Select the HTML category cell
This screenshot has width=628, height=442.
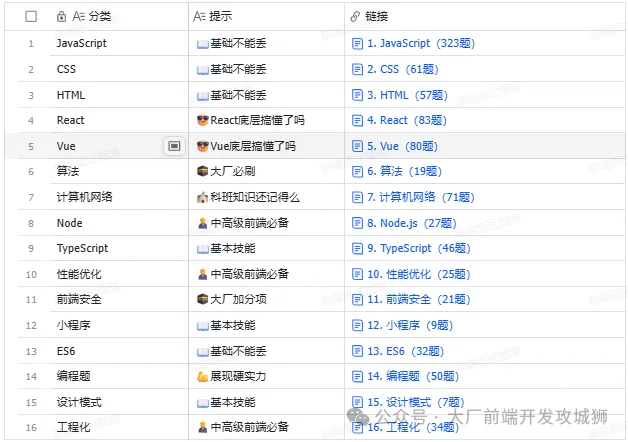coord(119,95)
